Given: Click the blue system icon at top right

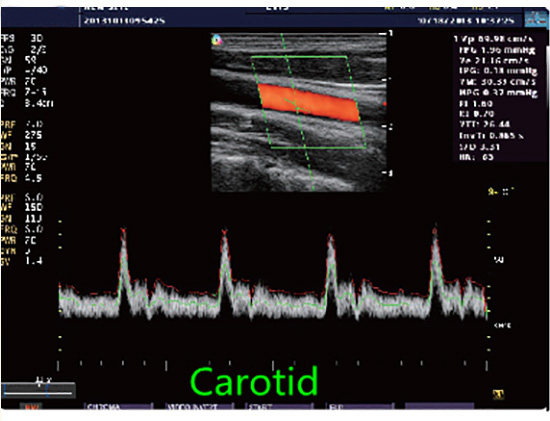Looking at the screenshot, I should (536, 18).
